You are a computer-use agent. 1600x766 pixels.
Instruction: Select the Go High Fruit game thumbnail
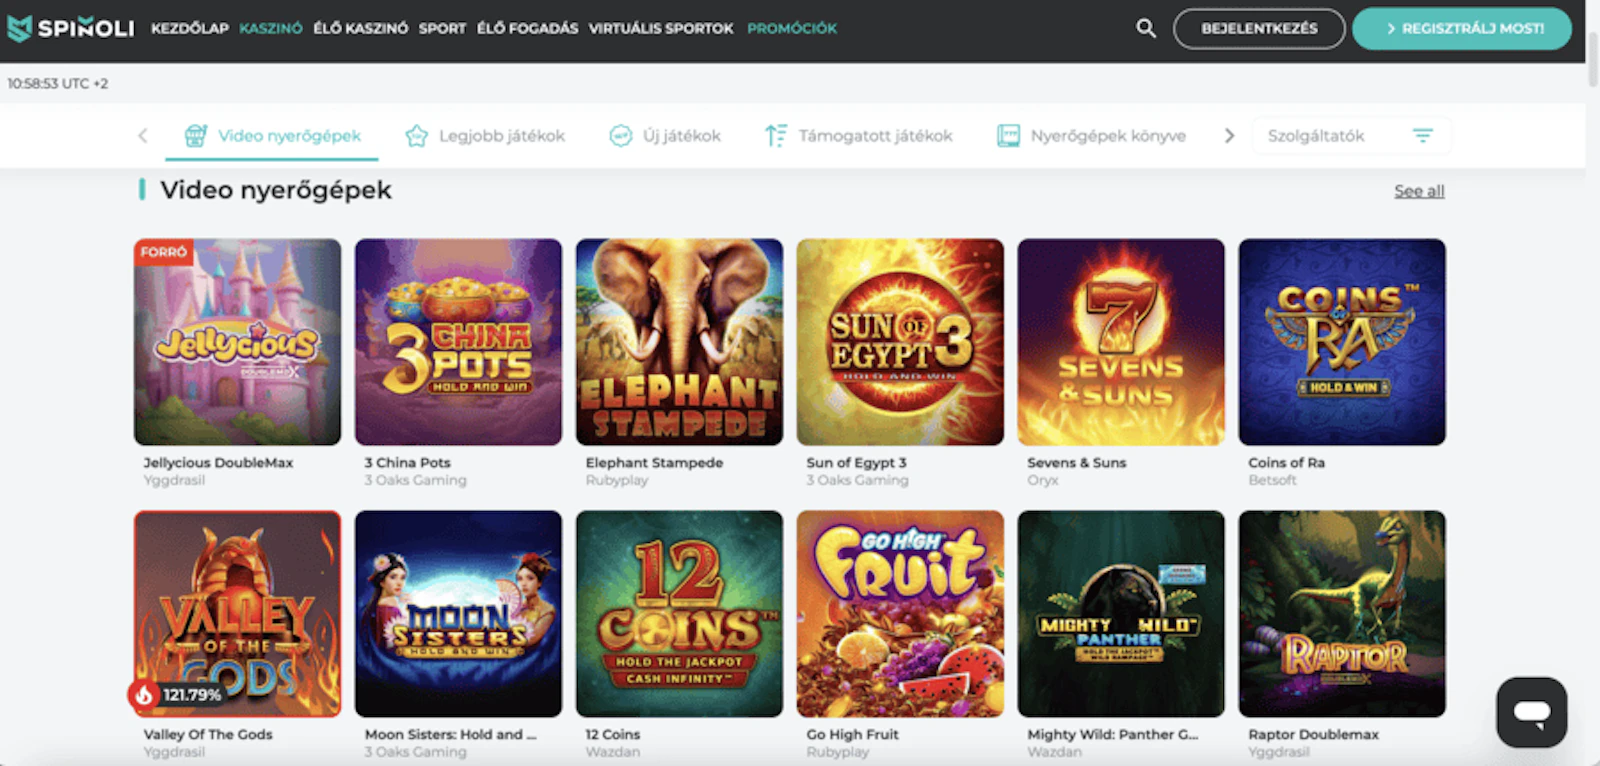point(900,614)
